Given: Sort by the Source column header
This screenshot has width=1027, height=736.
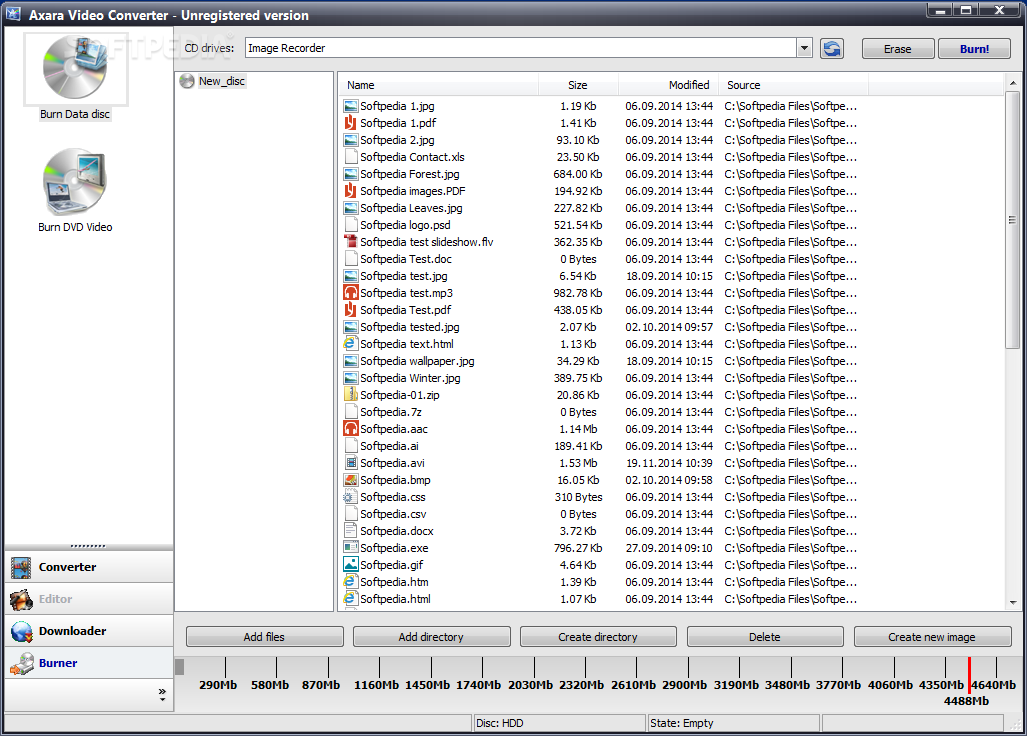Looking at the screenshot, I should (x=793, y=85).
